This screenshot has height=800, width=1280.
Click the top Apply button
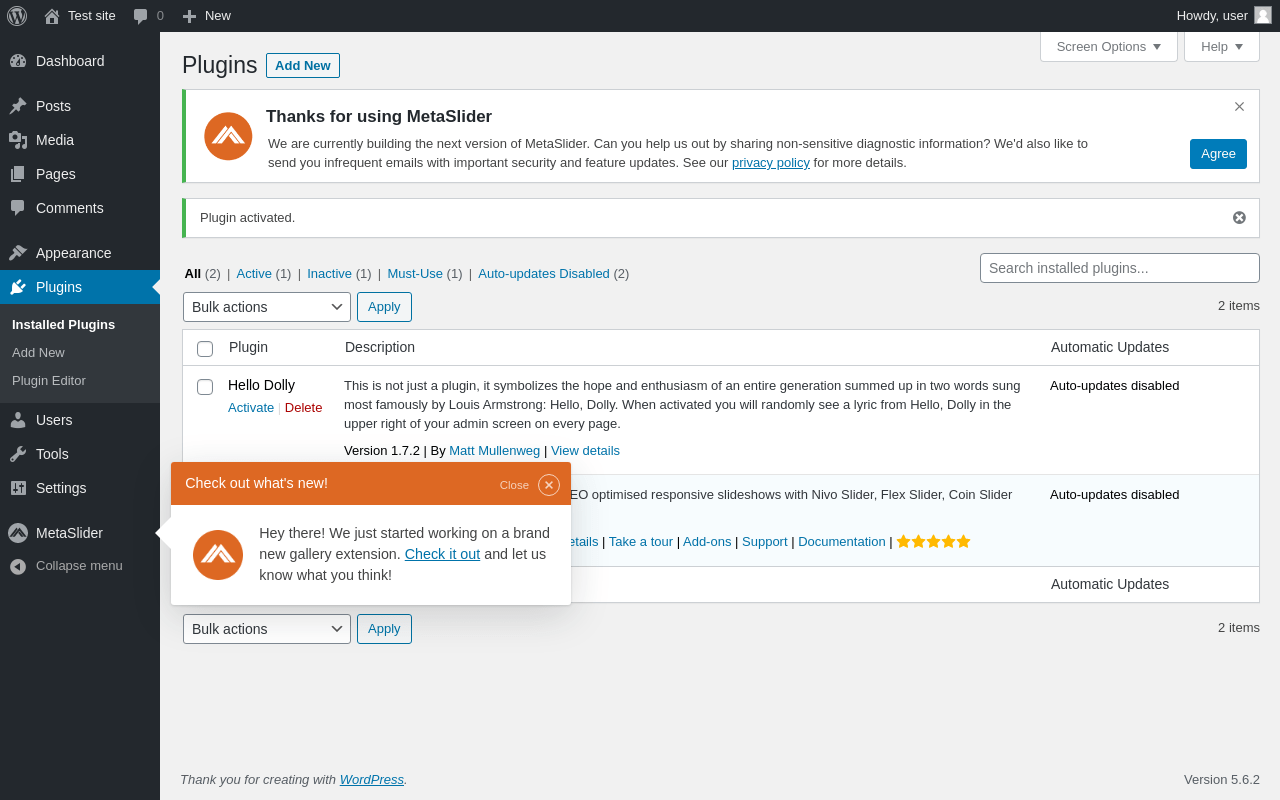pyautogui.click(x=384, y=307)
